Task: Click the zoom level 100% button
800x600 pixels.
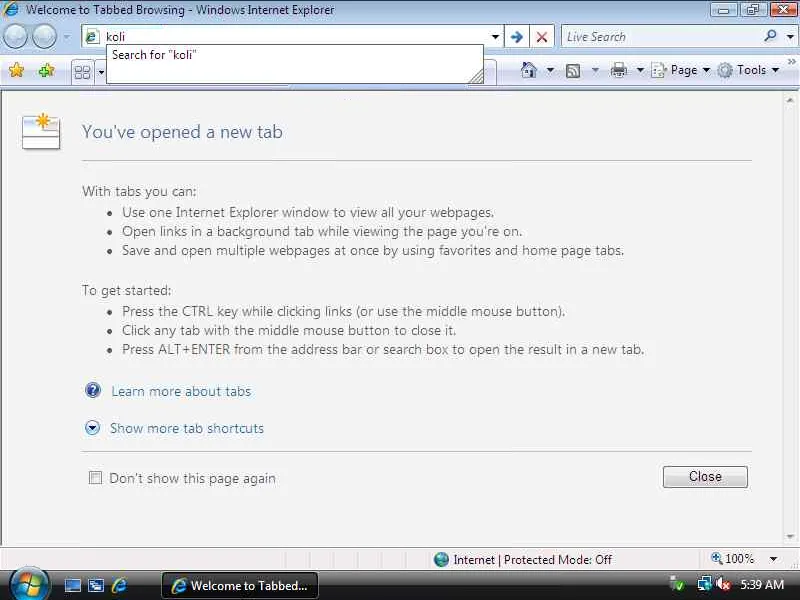Action: (733, 559)
